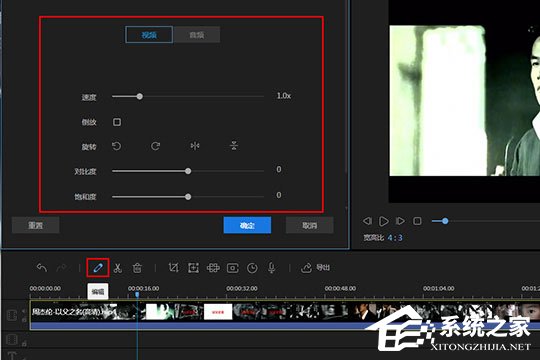This screenshot has height=360, width=540.
Task: Click the microphone voiceover icon
Action: 271,268
